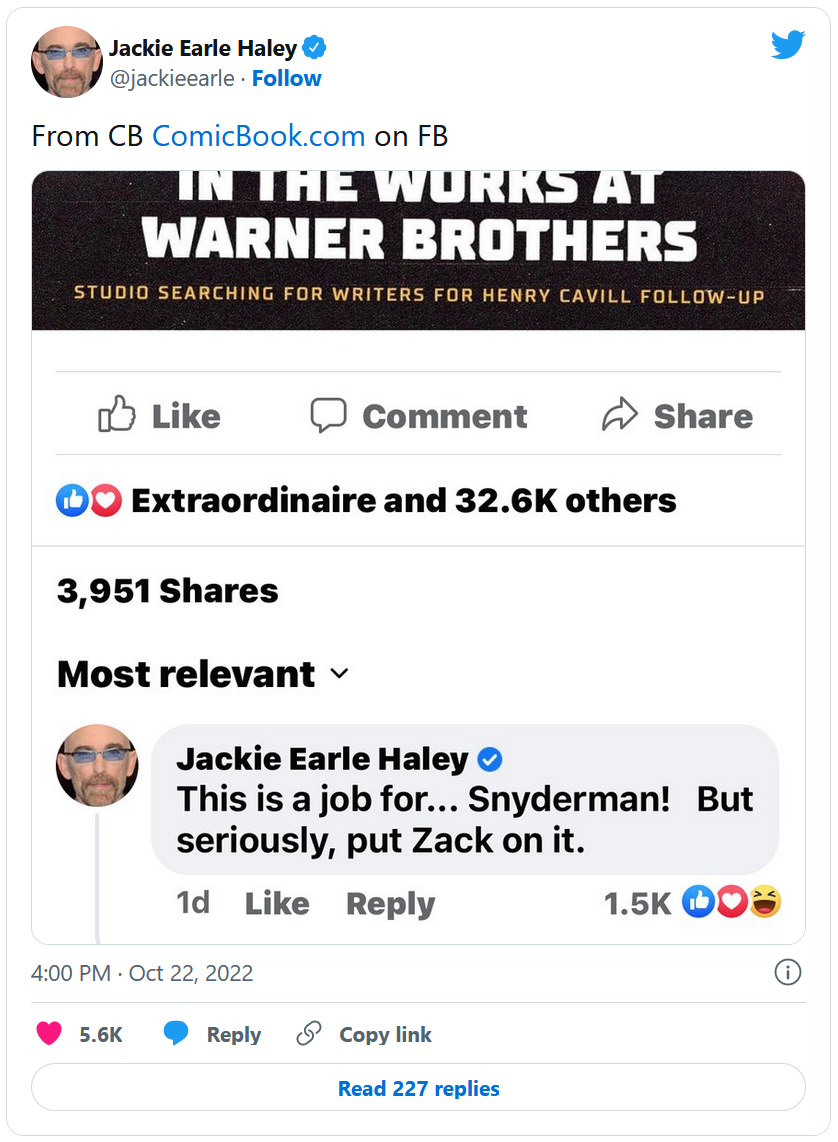Click the Twitter bird logo
Screen dimensions: 838x1142
coord(788,45)
